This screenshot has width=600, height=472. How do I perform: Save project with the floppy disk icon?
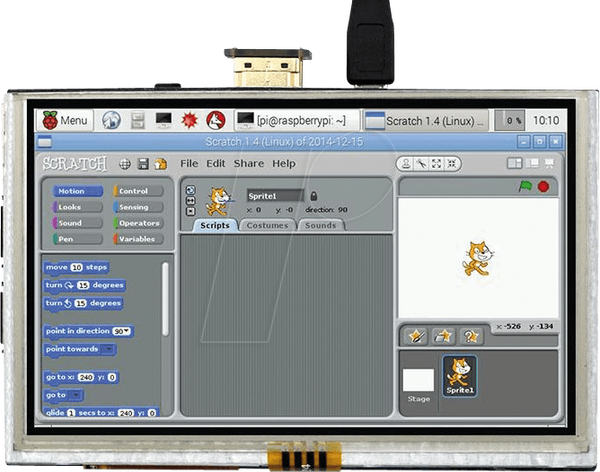point(143,164)
